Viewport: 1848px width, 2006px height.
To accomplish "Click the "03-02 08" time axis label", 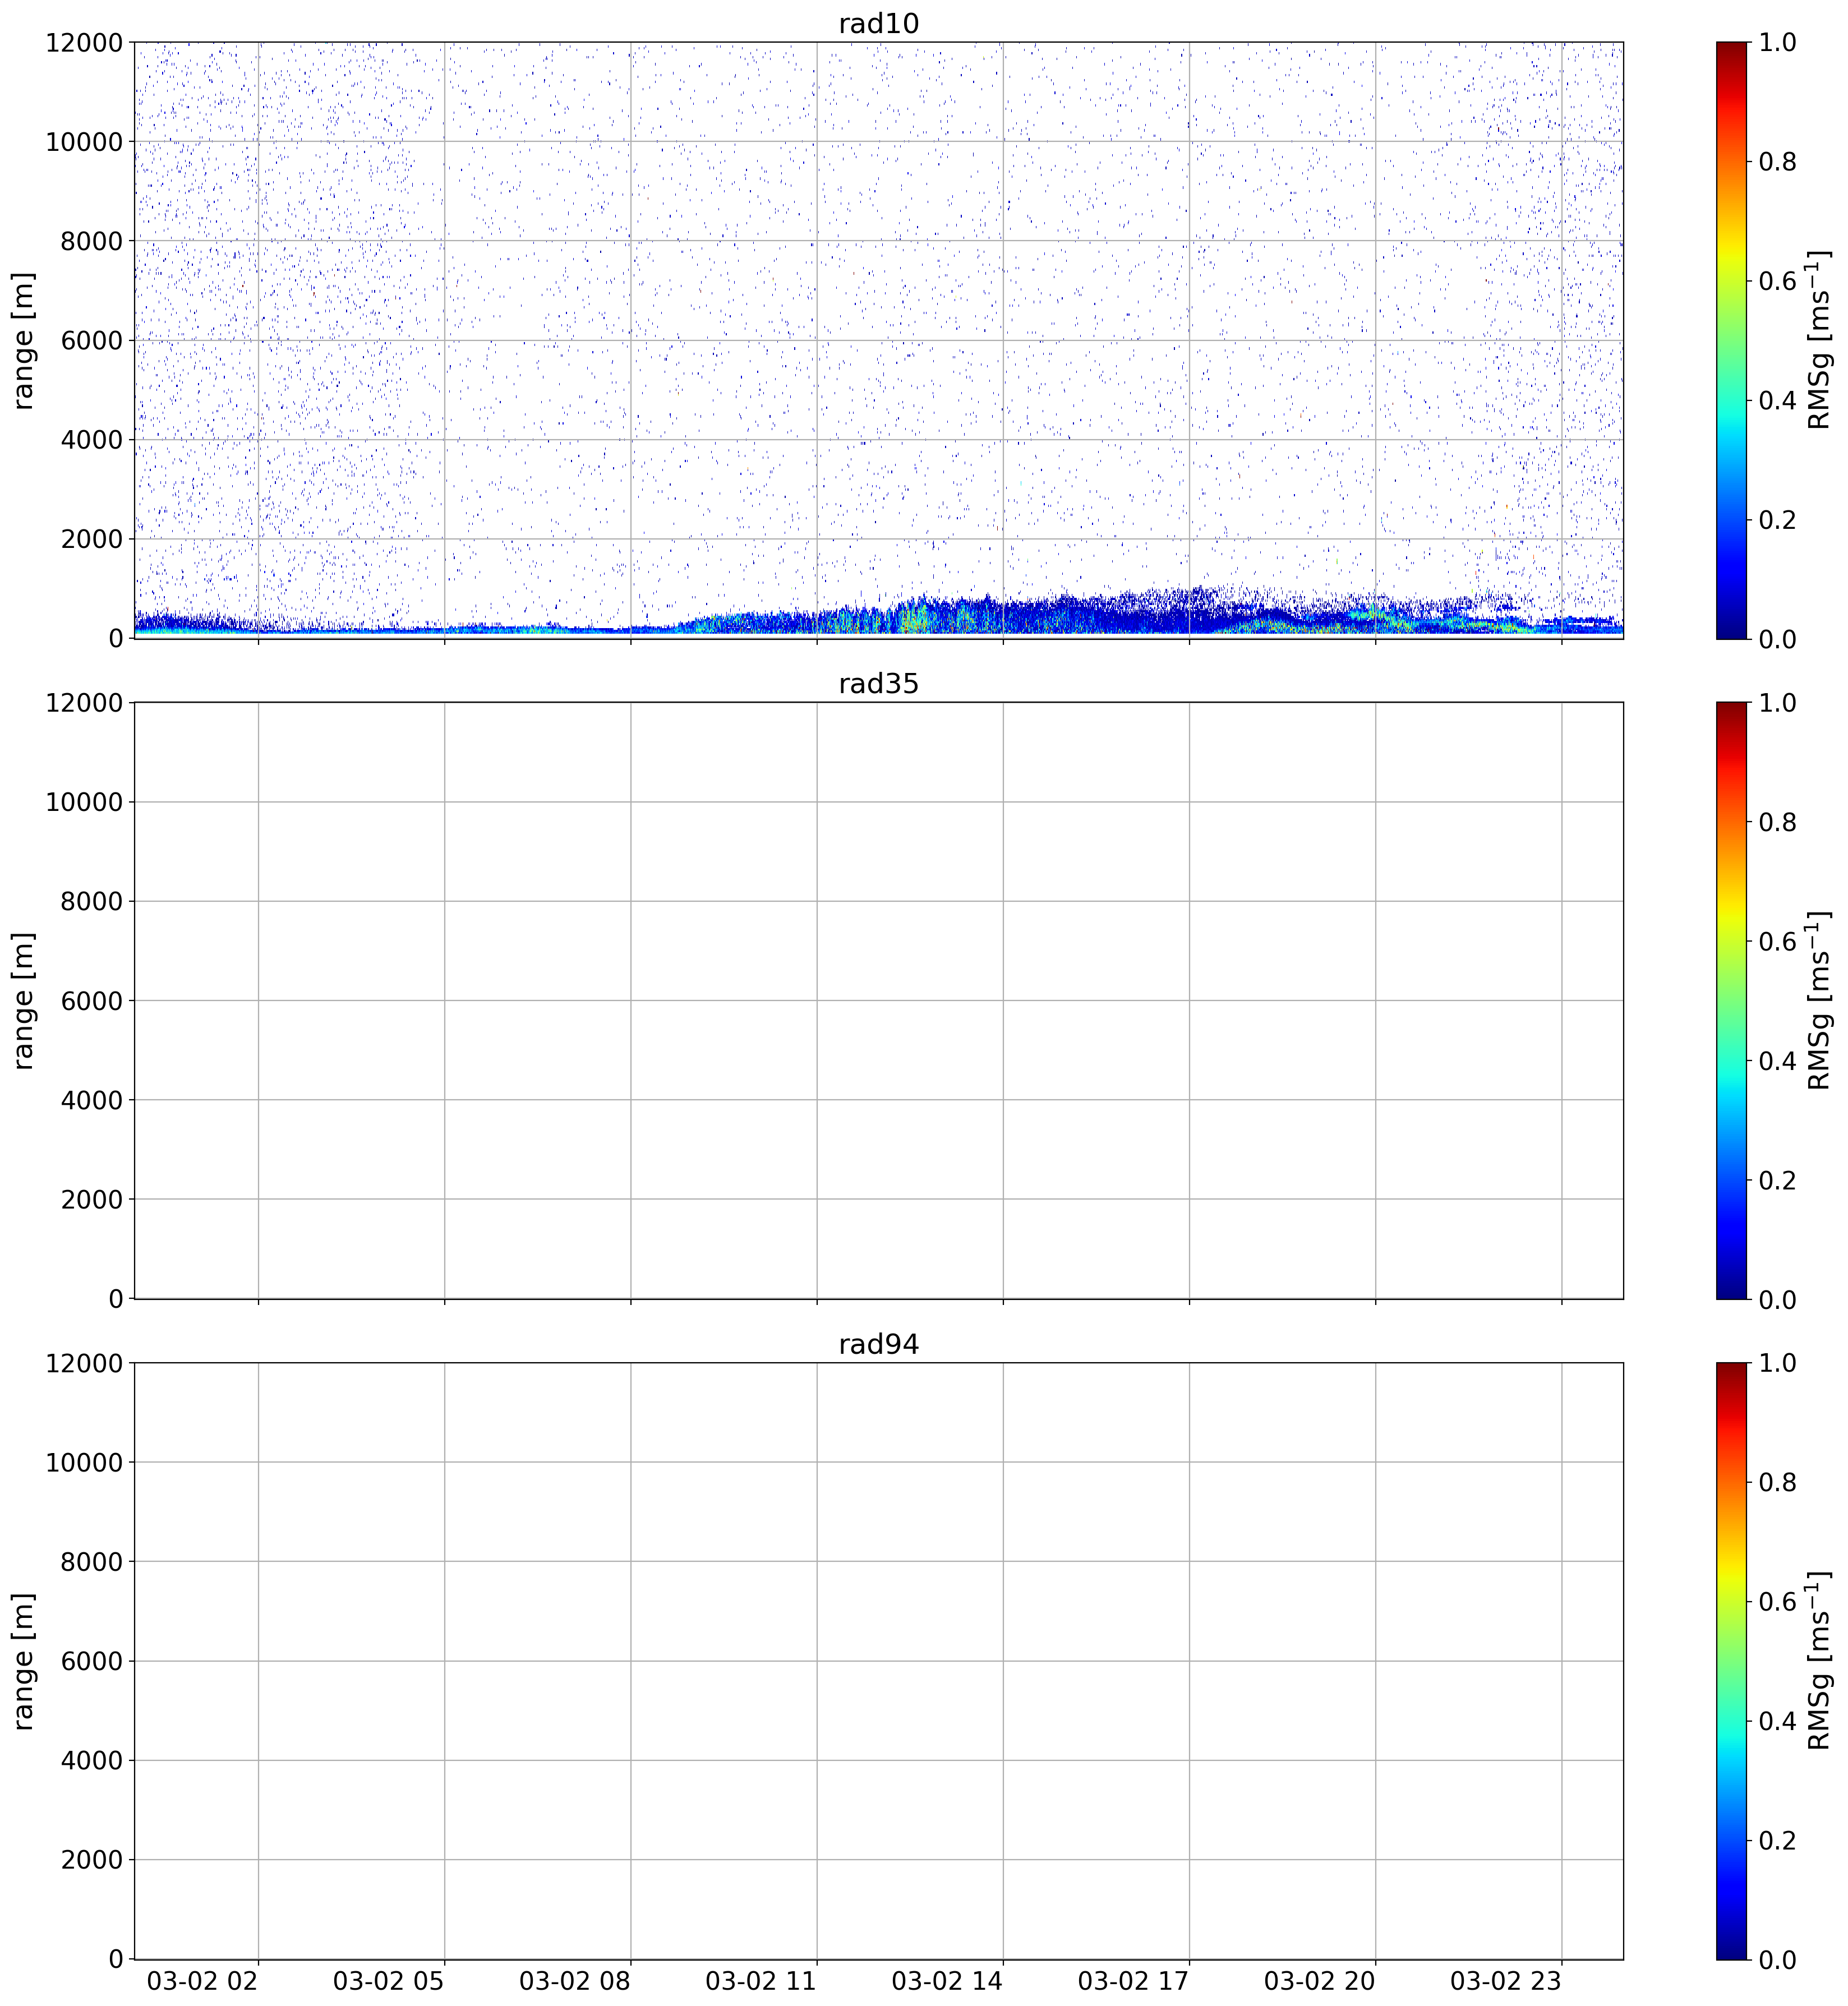I will click(575, 1982).
